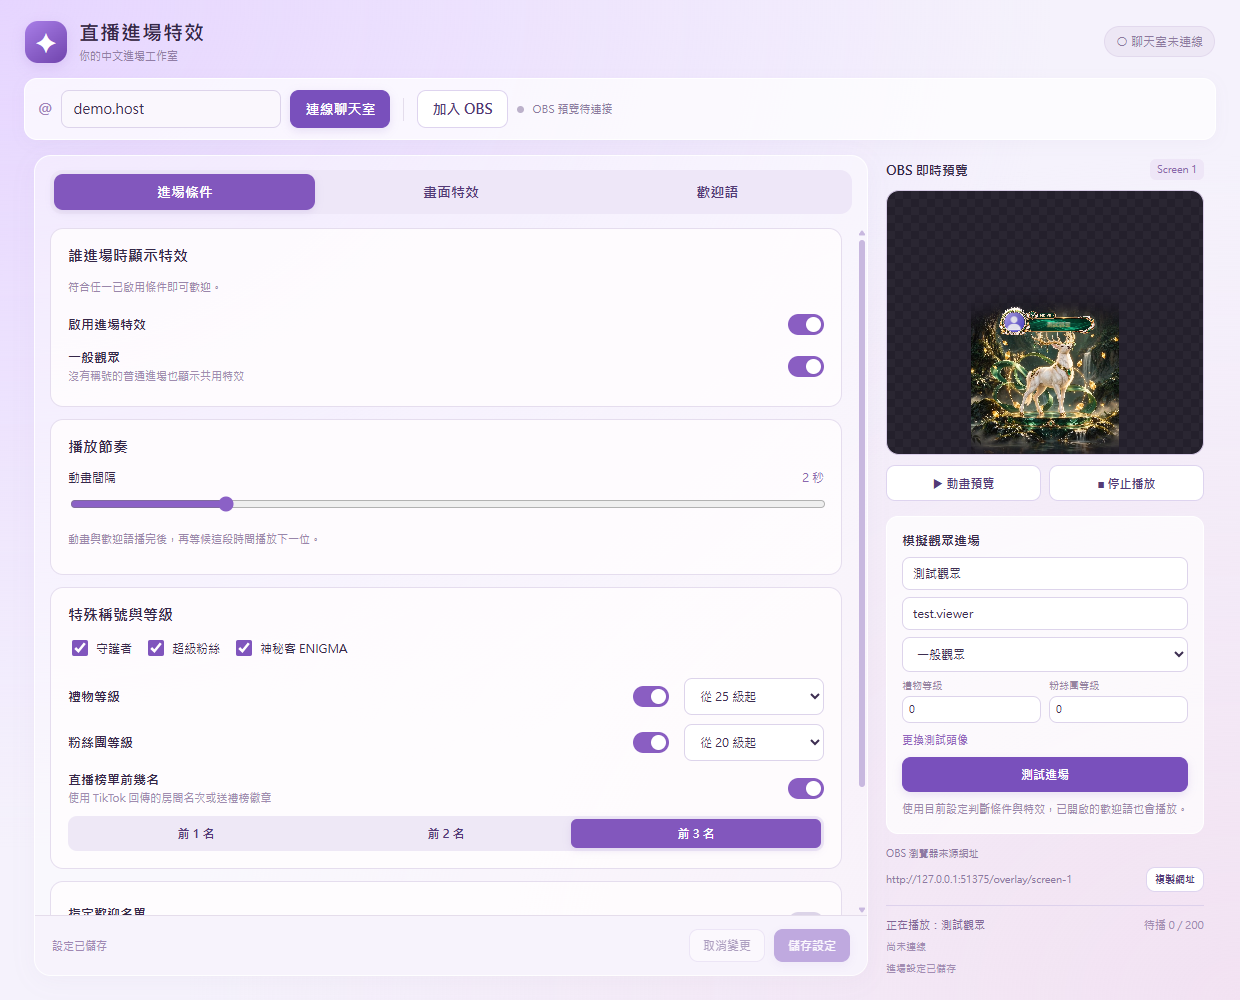This screenshot has width=1240, height=1000.
Task: Click the settings panel vertical scrollbar
Action: coord(862,512)
